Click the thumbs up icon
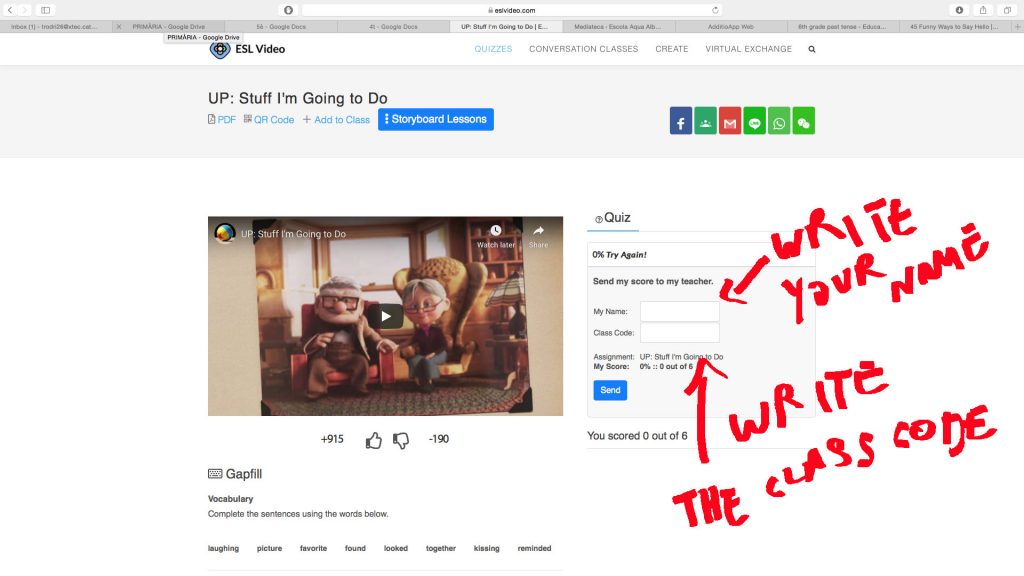1024x576 pixels. (374, 440)
